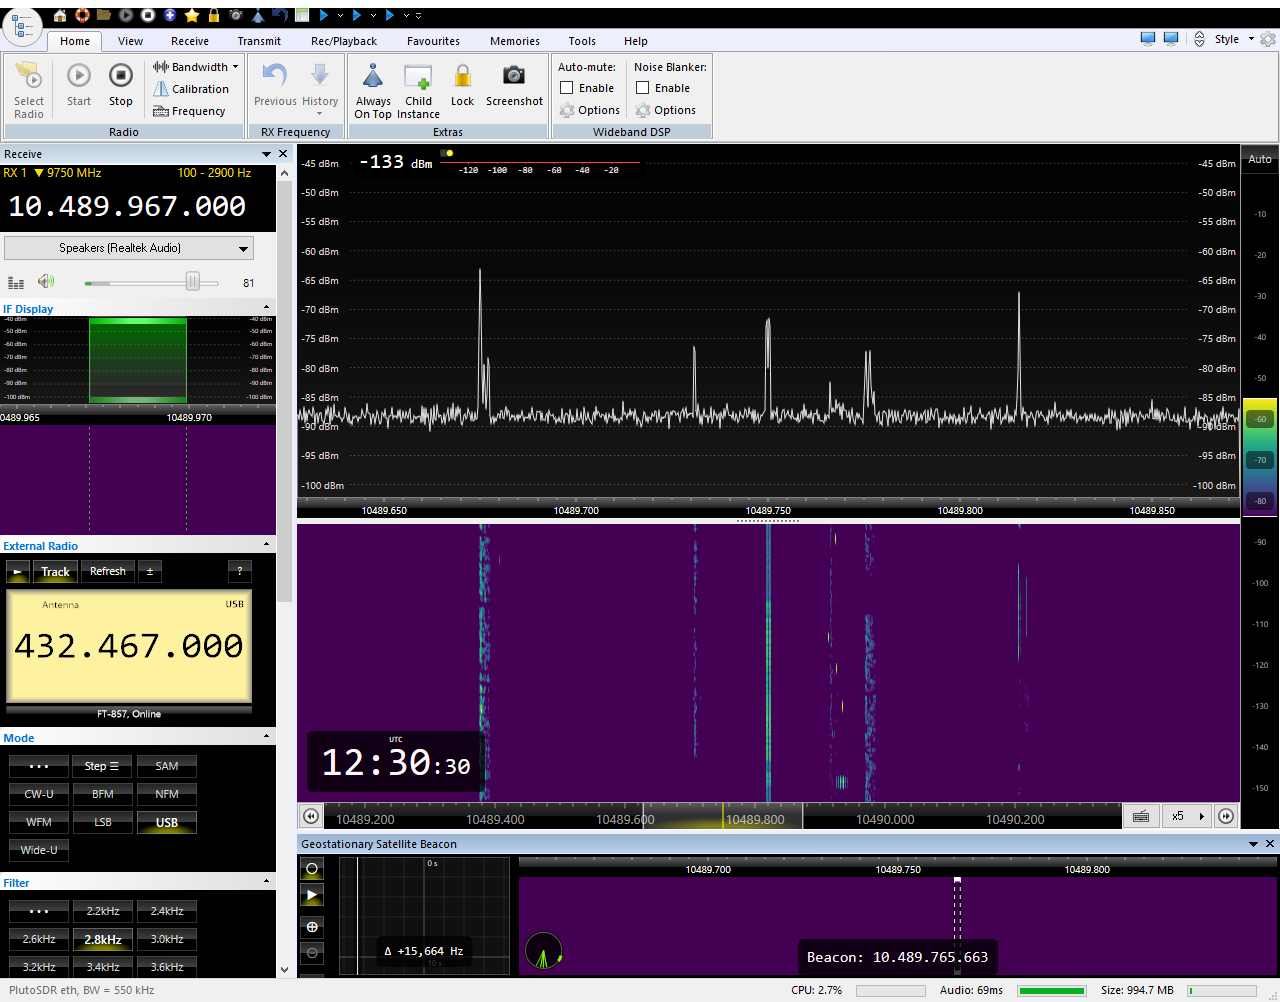Toggle the Track button in External Radio
This screenshot has height=1002, width=1280.
point(55,572)
